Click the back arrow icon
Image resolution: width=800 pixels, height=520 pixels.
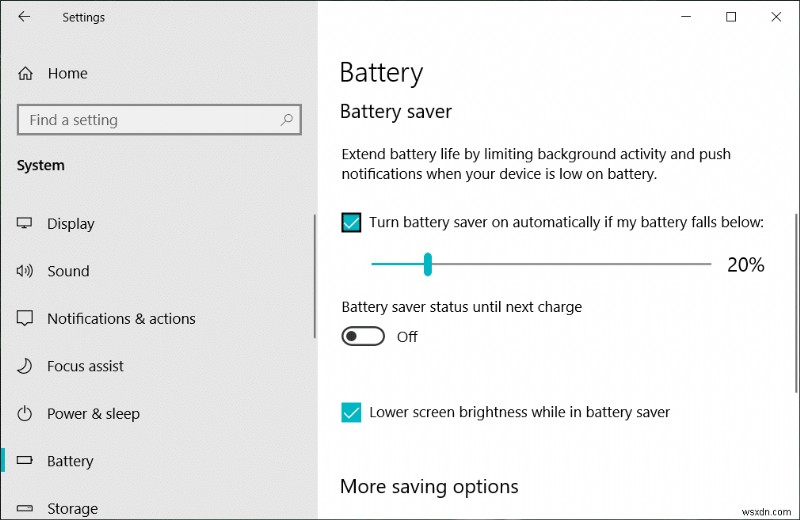tap(24, 17)
